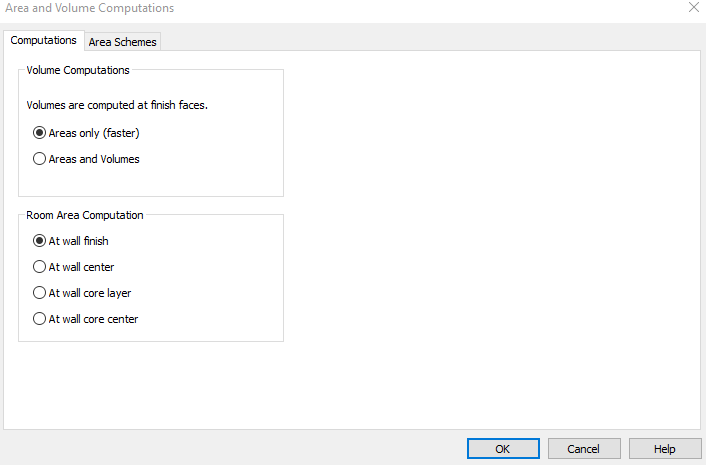This screenshot has height=465, width=706.
Task: Close the Area and Volume Computations dialog
Action: [694, 7]
